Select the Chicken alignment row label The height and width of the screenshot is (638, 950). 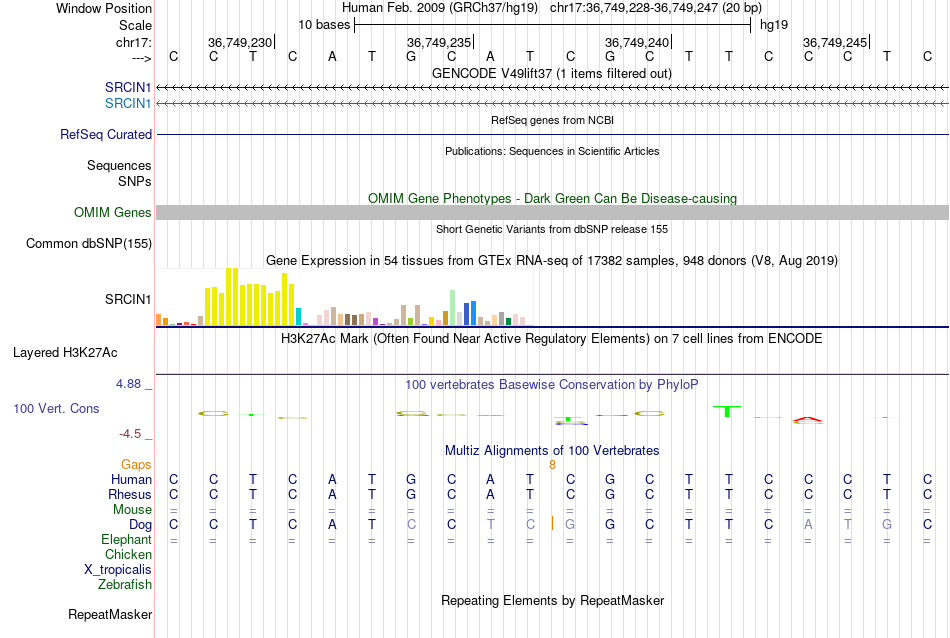(128, 554)
